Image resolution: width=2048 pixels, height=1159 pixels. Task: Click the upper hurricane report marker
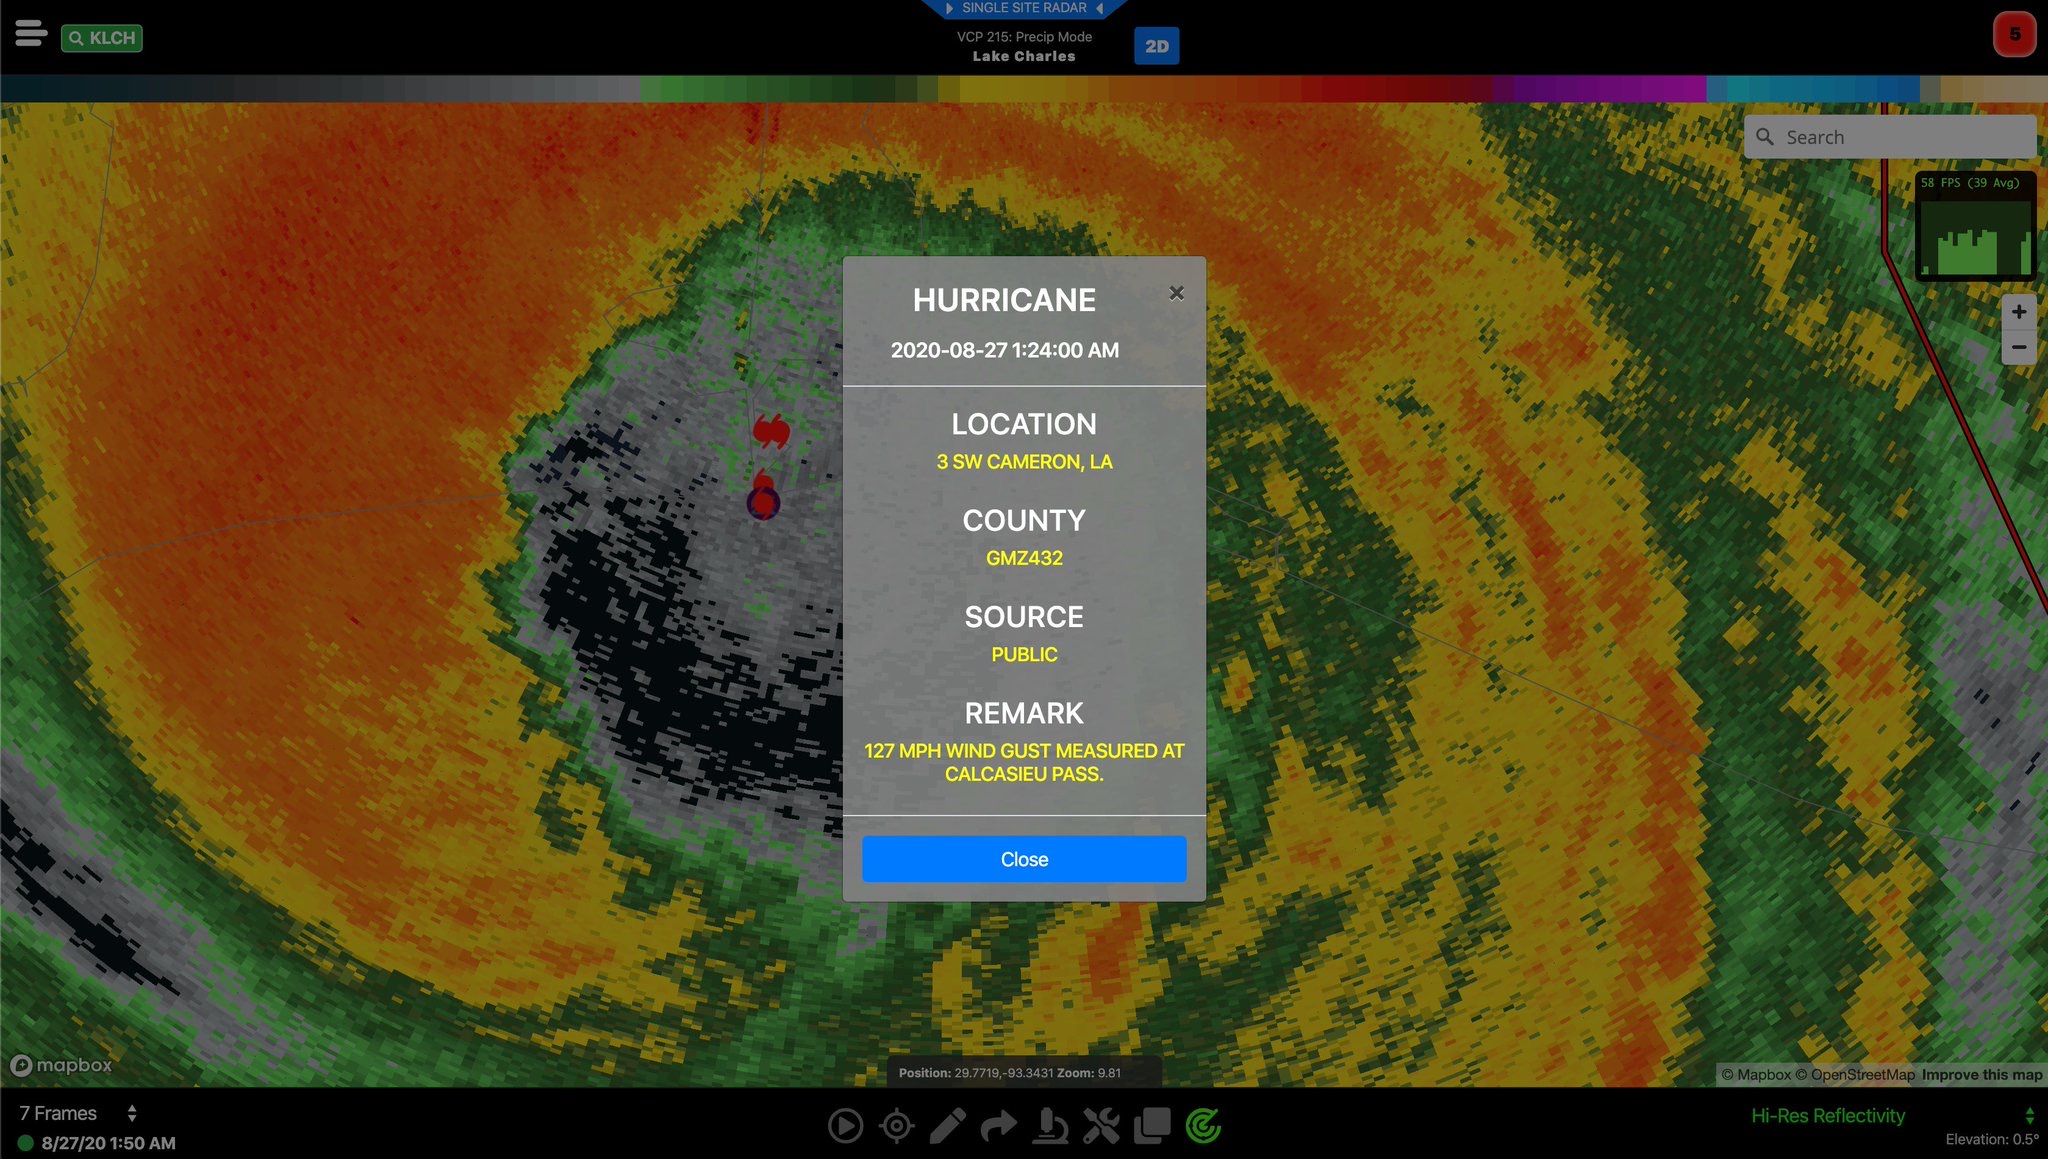click(771, 431)
